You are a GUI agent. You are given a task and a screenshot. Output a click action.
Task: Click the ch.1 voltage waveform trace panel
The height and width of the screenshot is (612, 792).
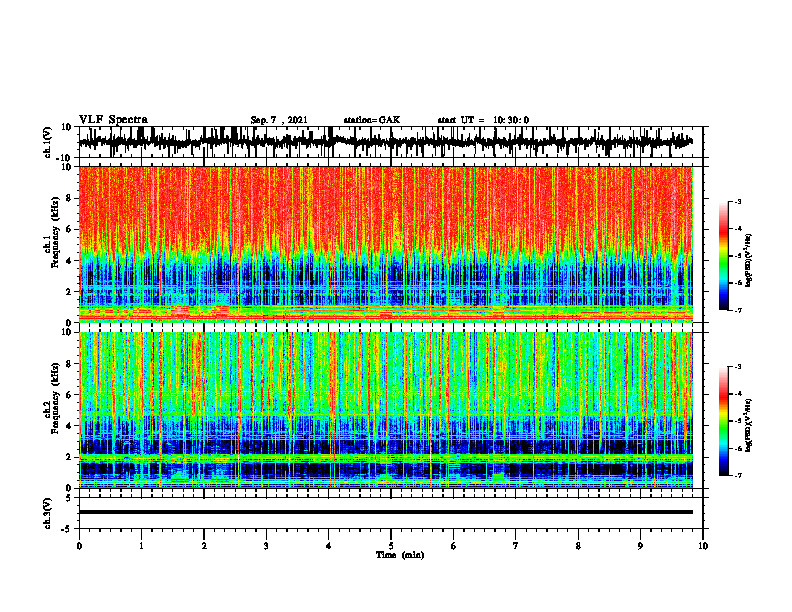point(391,142)
